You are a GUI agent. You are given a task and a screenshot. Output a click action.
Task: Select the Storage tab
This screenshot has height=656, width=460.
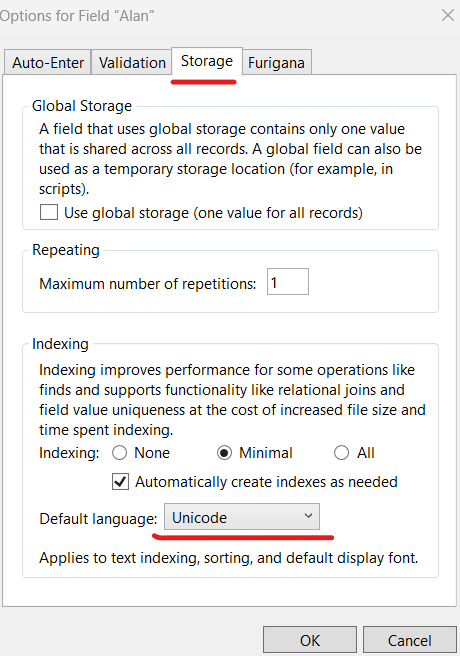(x=207, y=61)
